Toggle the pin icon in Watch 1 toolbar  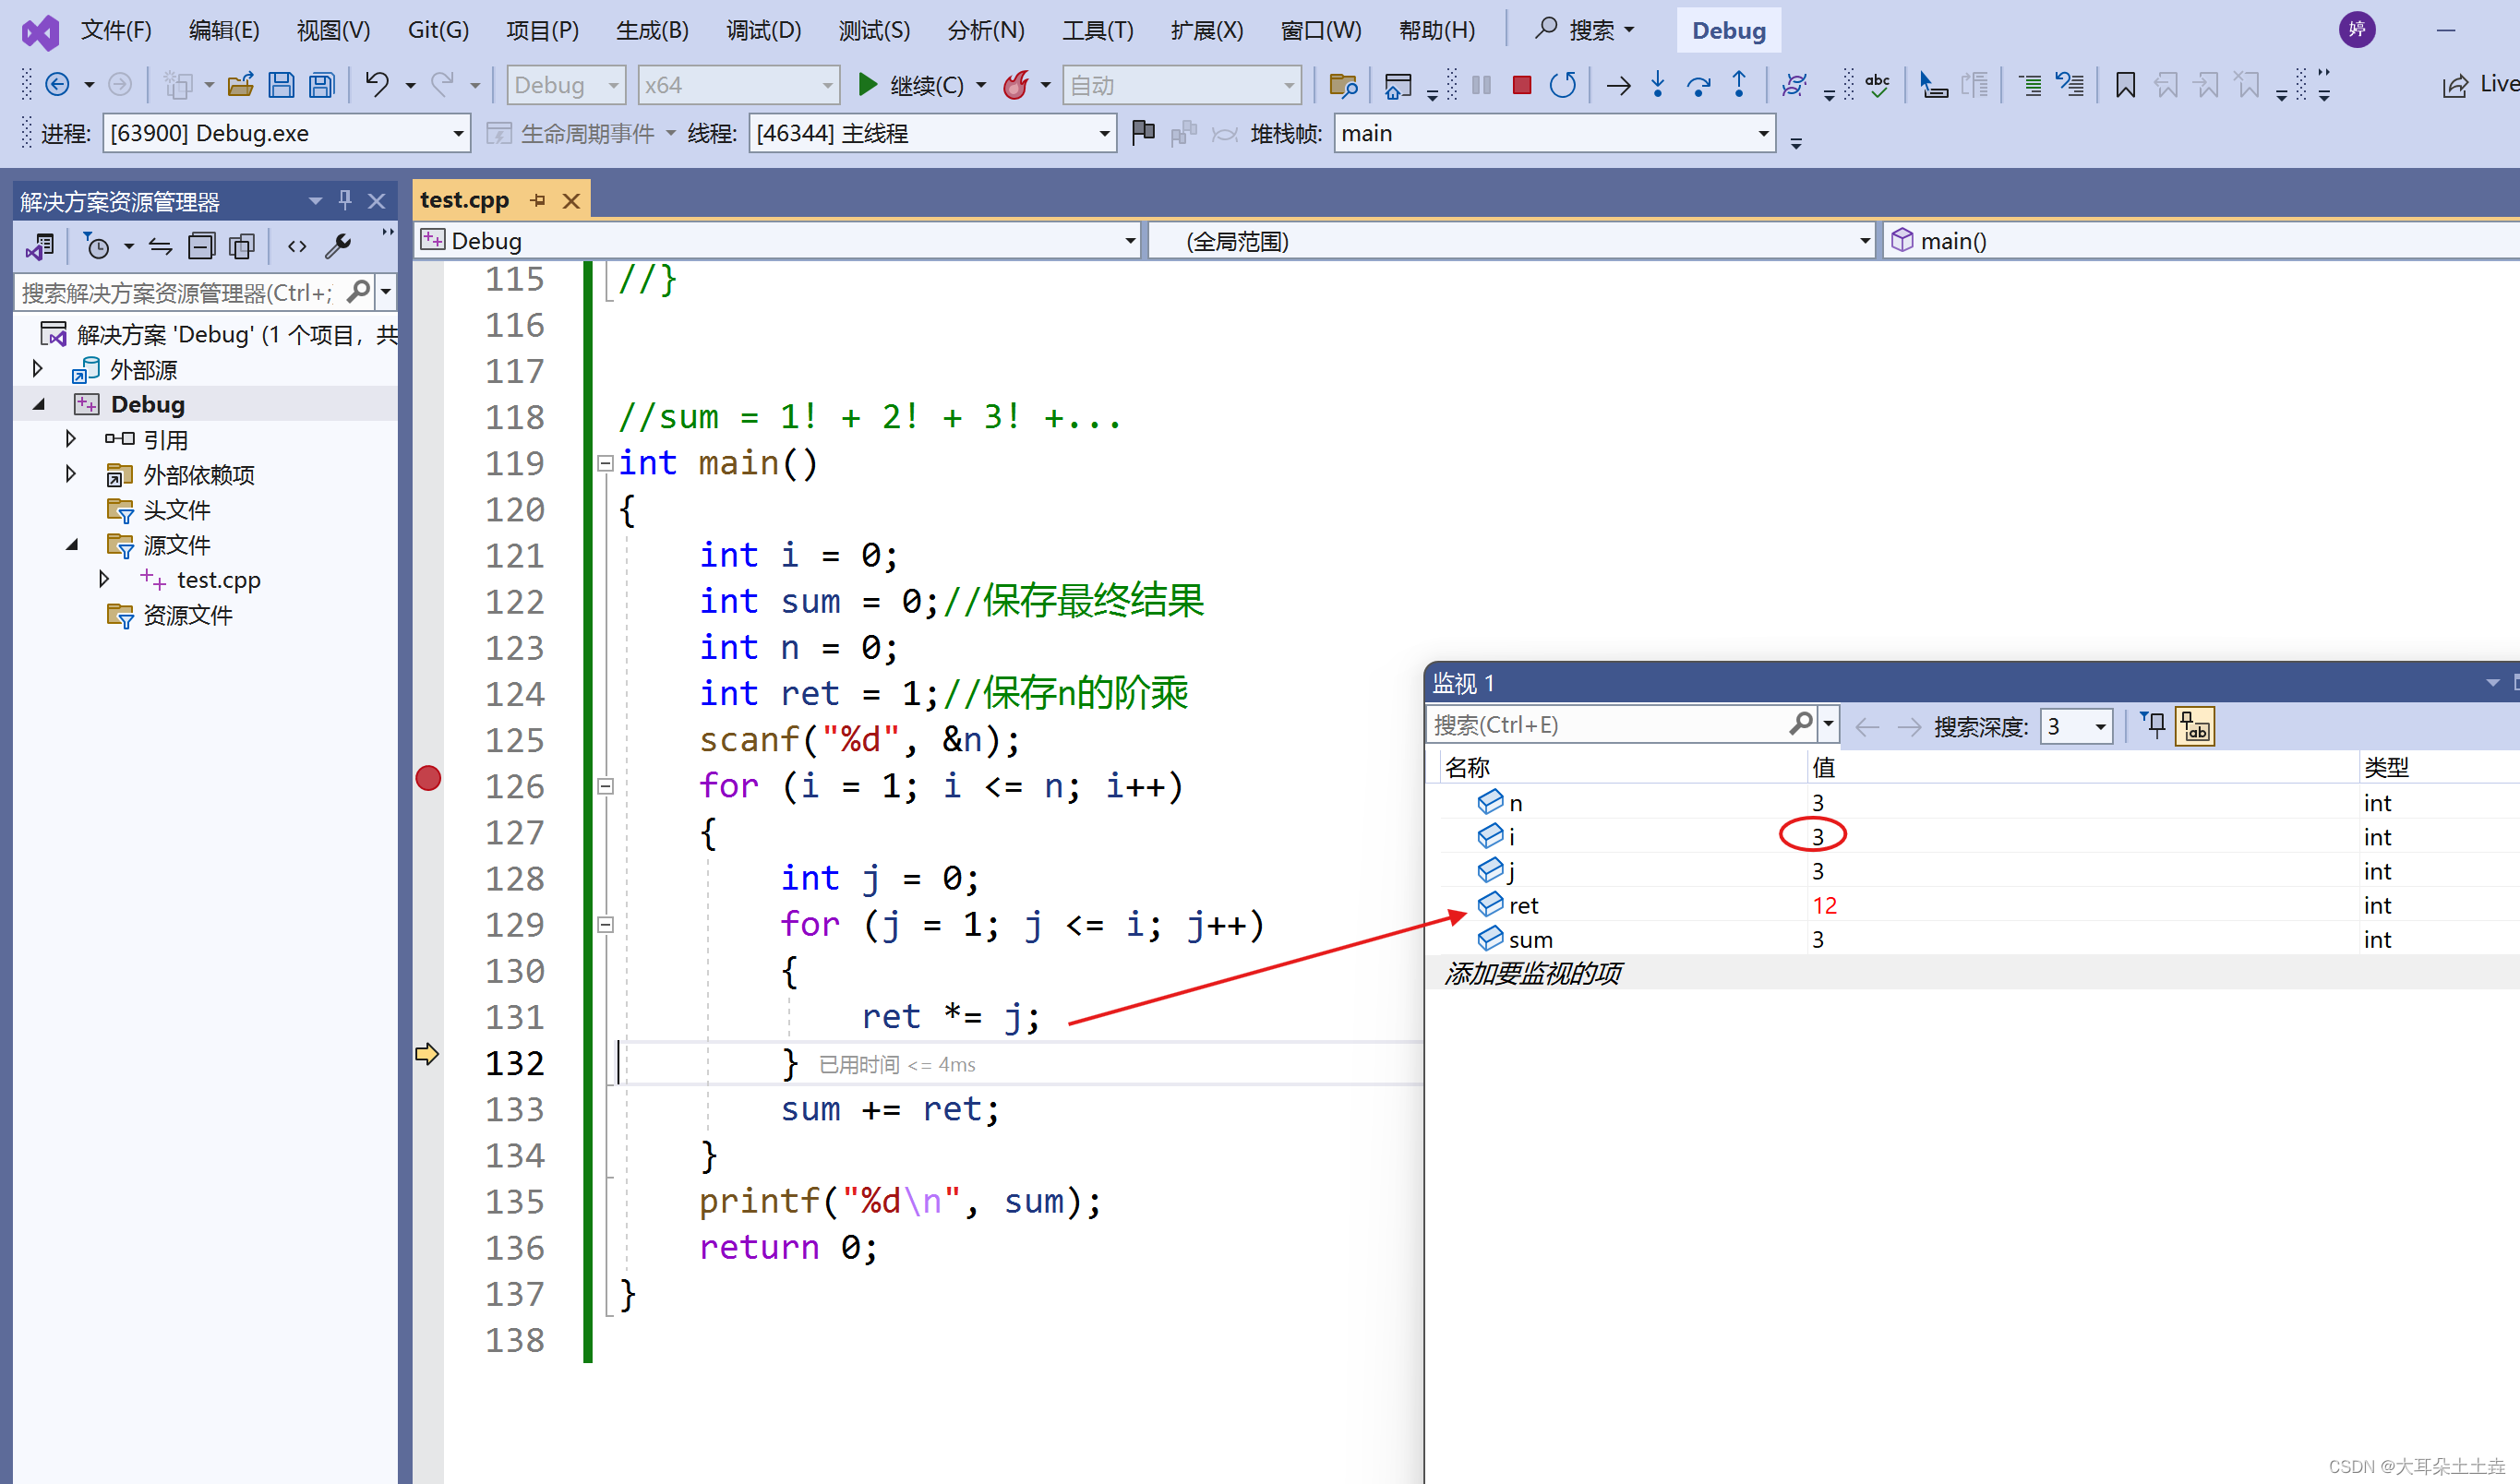point(2154,725)
